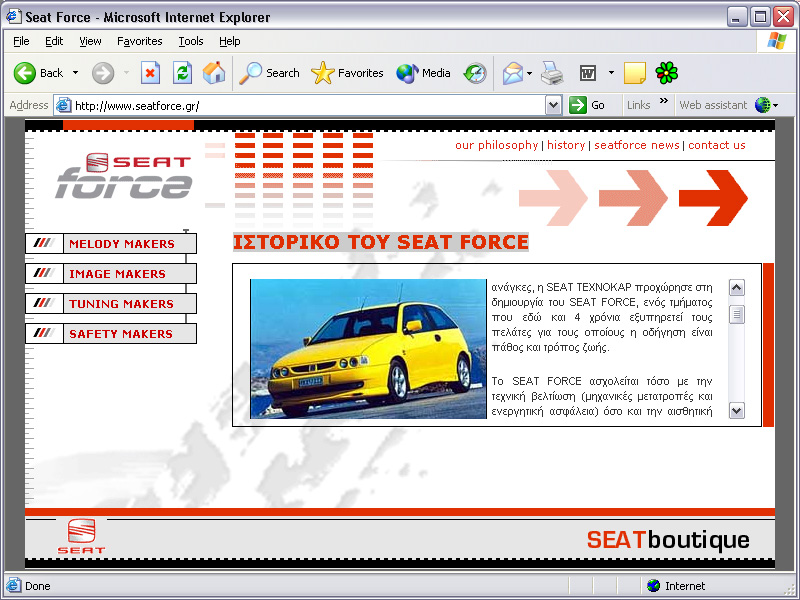Open the Edit menu
800x600 pixels.
coord(54,41)
